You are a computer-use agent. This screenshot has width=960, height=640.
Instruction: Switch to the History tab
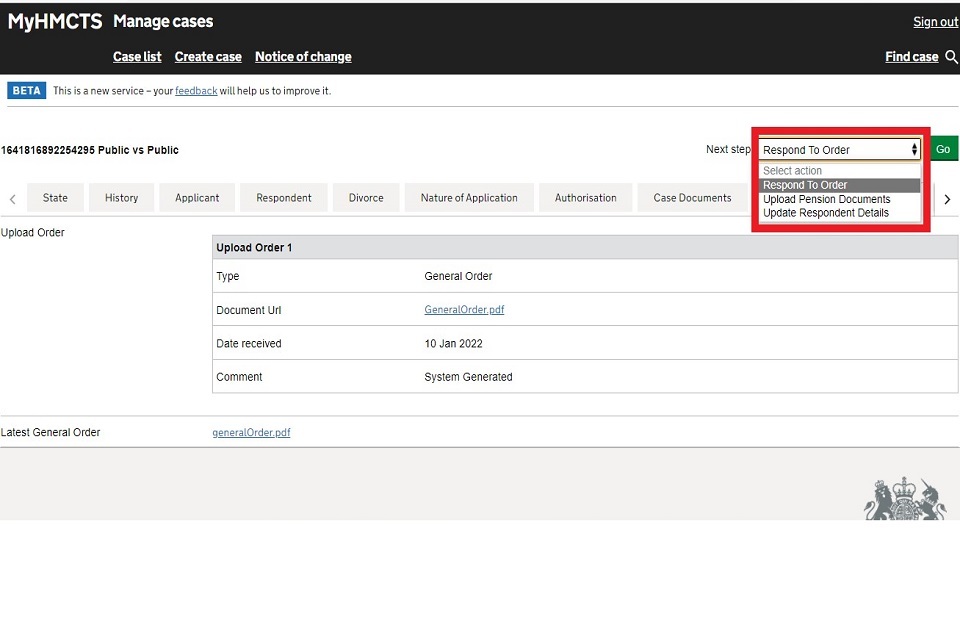[121, 198]
